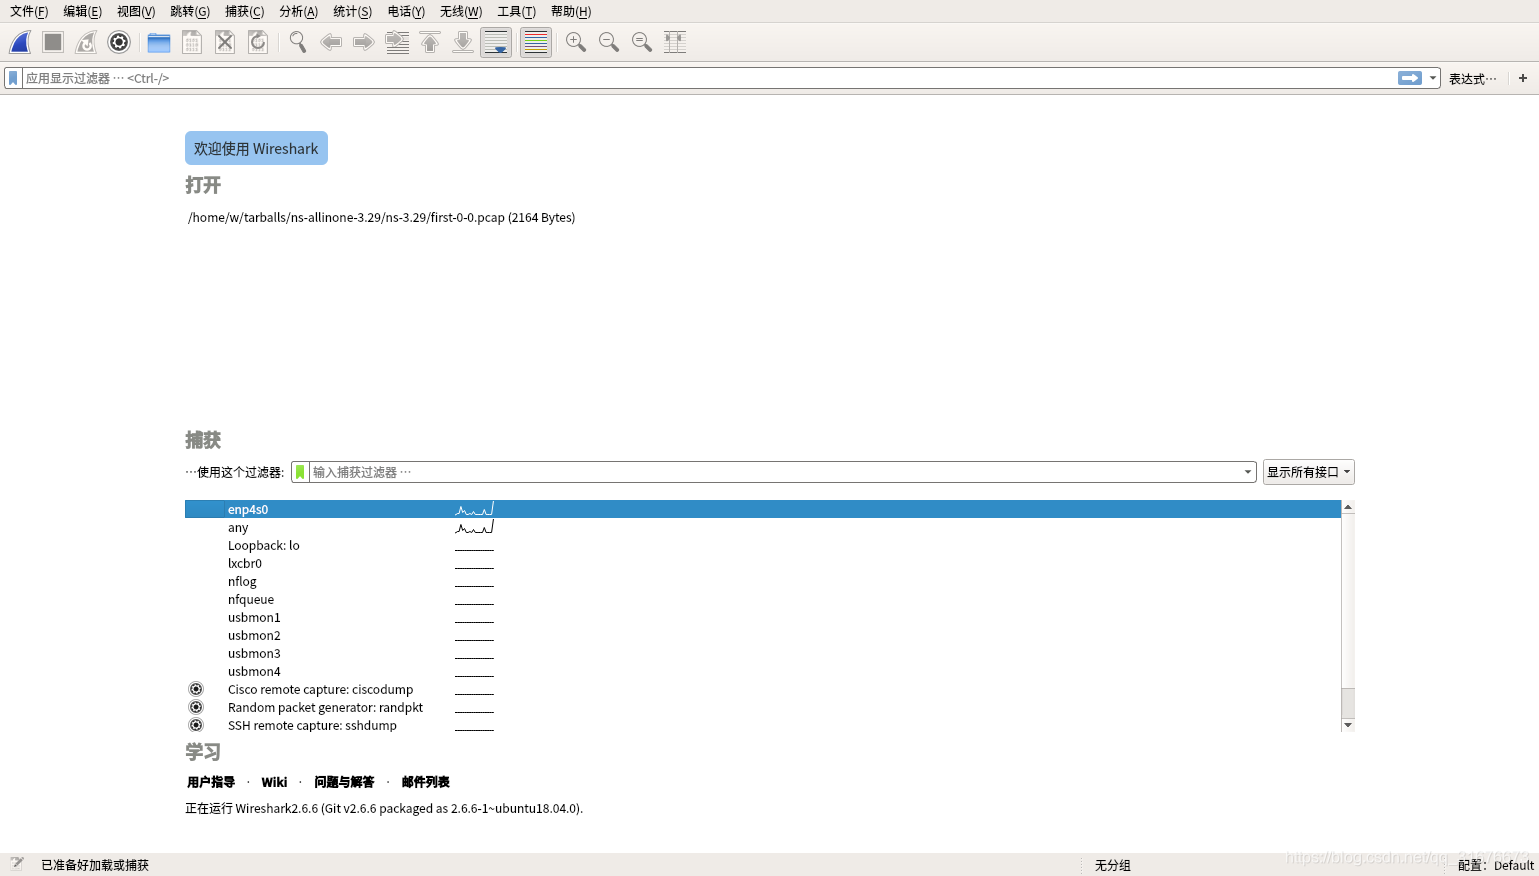Open the 邮件列表 mailing list link
This screenshot has width=1539, height=876.
[426, 782]
